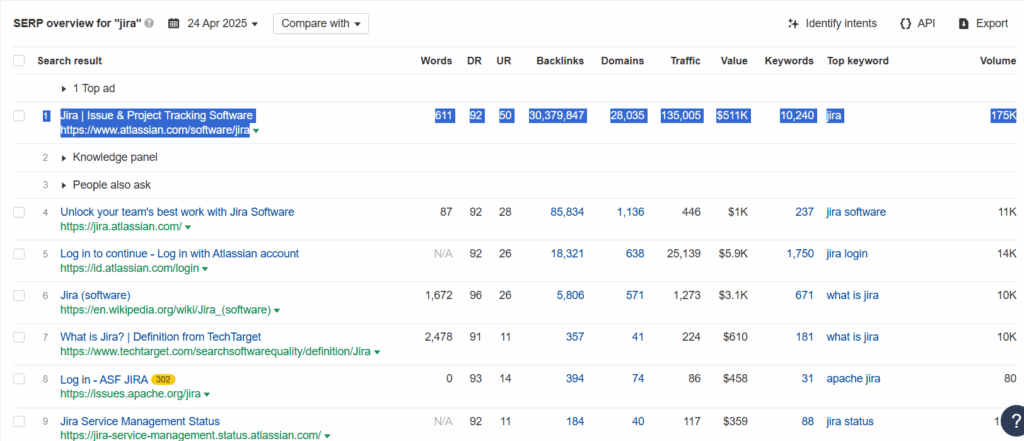Open the 'Jira (software)' Wikipedia result title
The height and width of the screenshot is (441, 1024).
pyautogui.click(x=95, y=295)
